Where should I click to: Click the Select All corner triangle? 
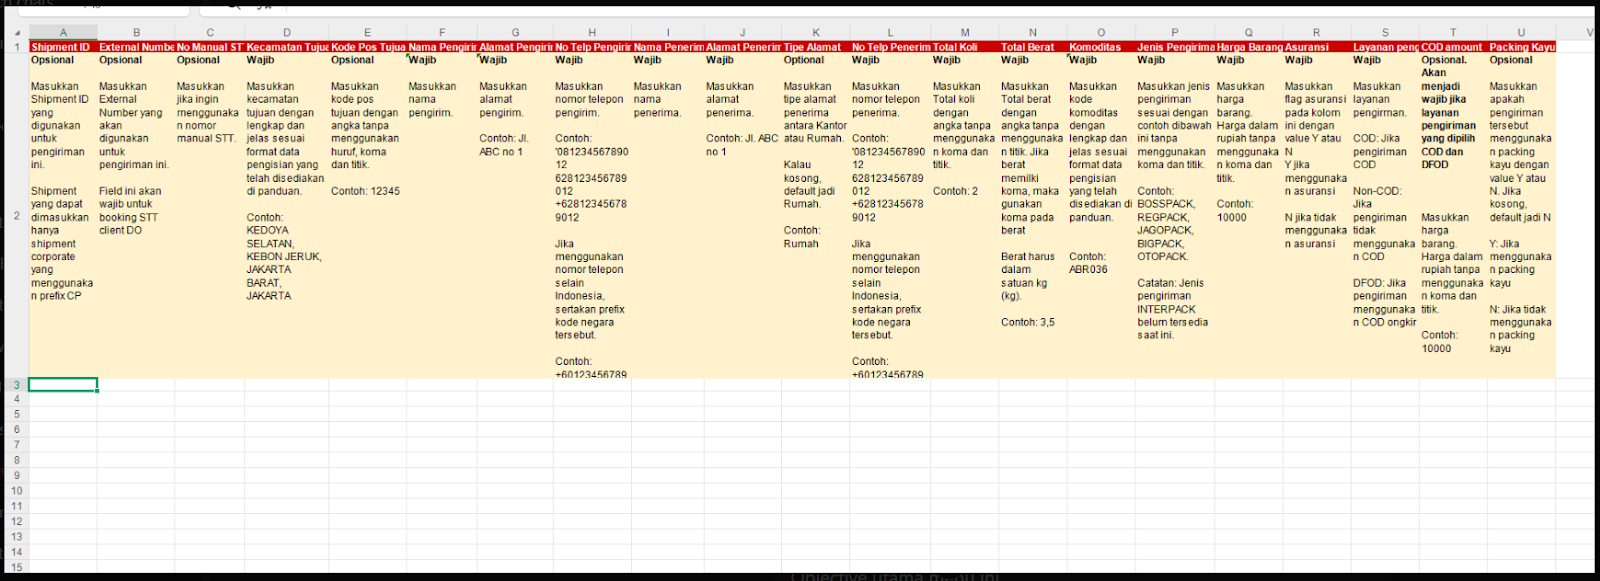pyautogui.click(x=16, y=33)
